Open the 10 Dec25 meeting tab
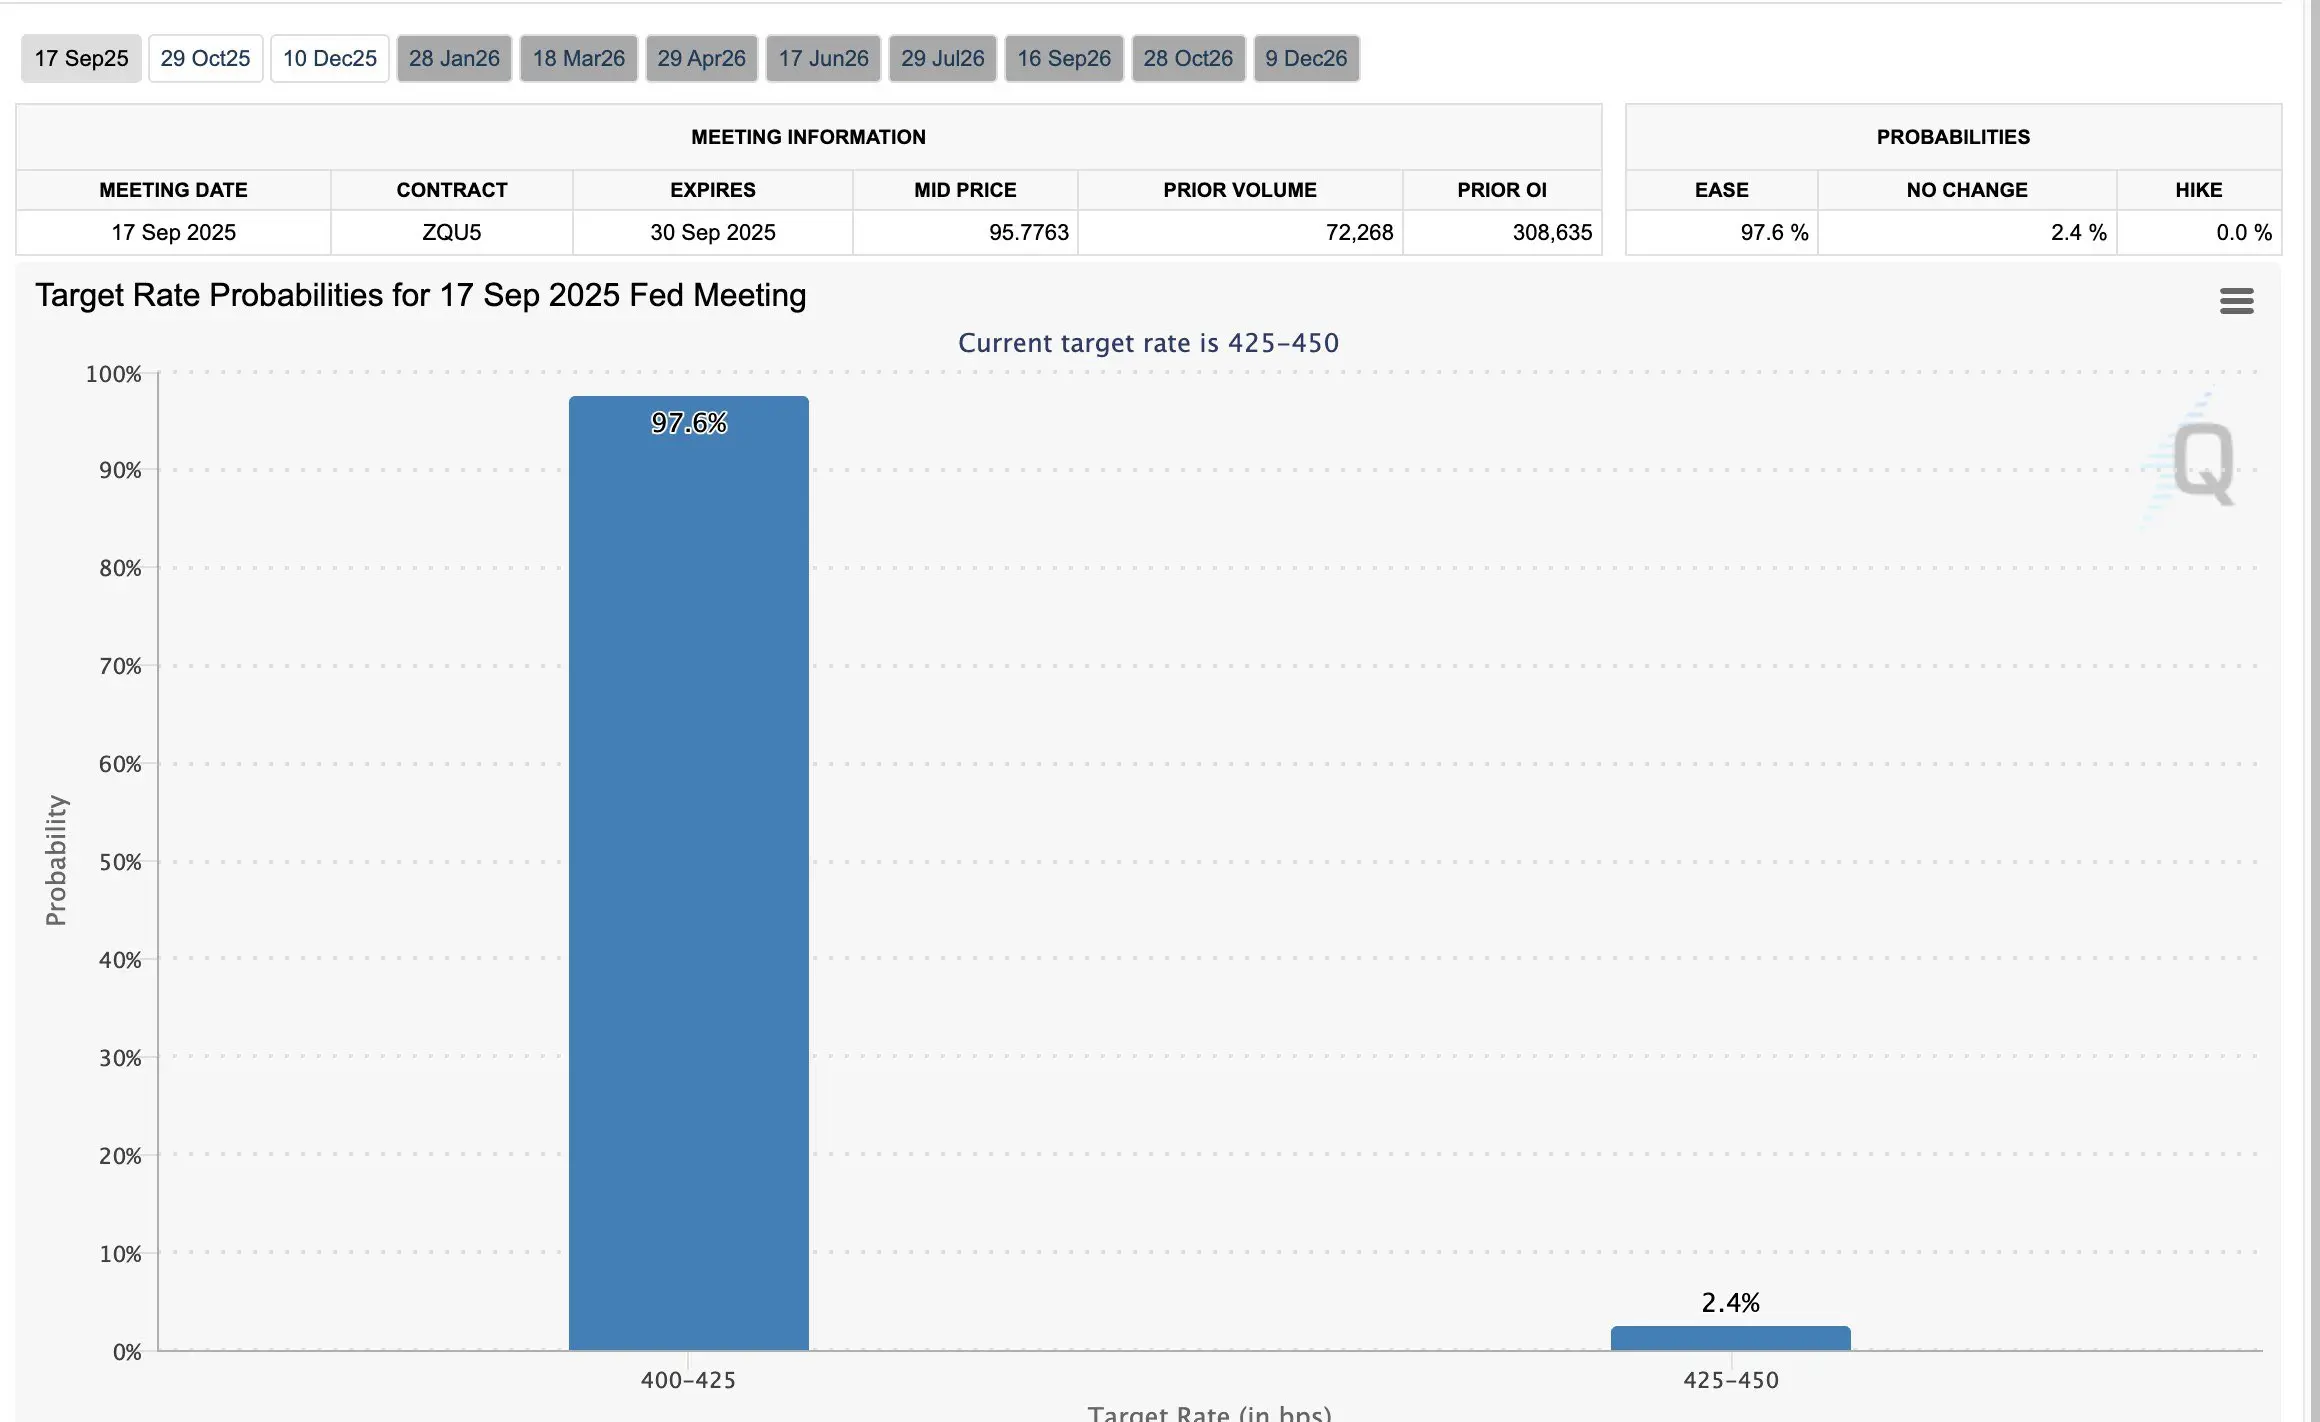This screenshot has height=1422, width=2320. [x=329, y=58]
